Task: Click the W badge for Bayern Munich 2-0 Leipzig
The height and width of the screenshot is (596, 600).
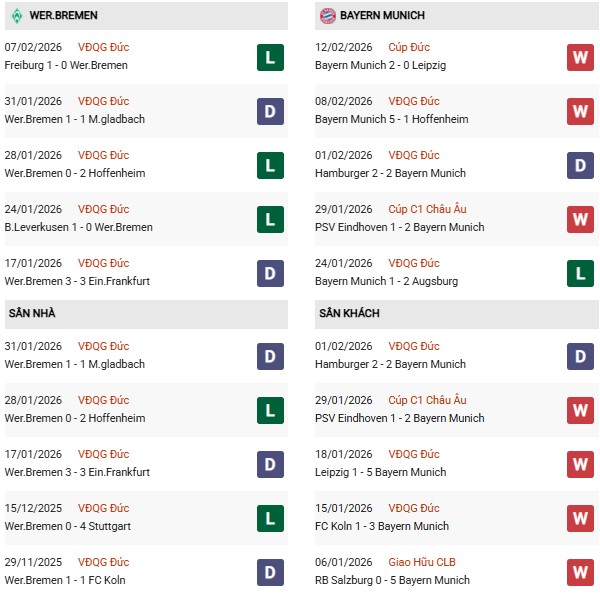Action: [x=580, y=57]
